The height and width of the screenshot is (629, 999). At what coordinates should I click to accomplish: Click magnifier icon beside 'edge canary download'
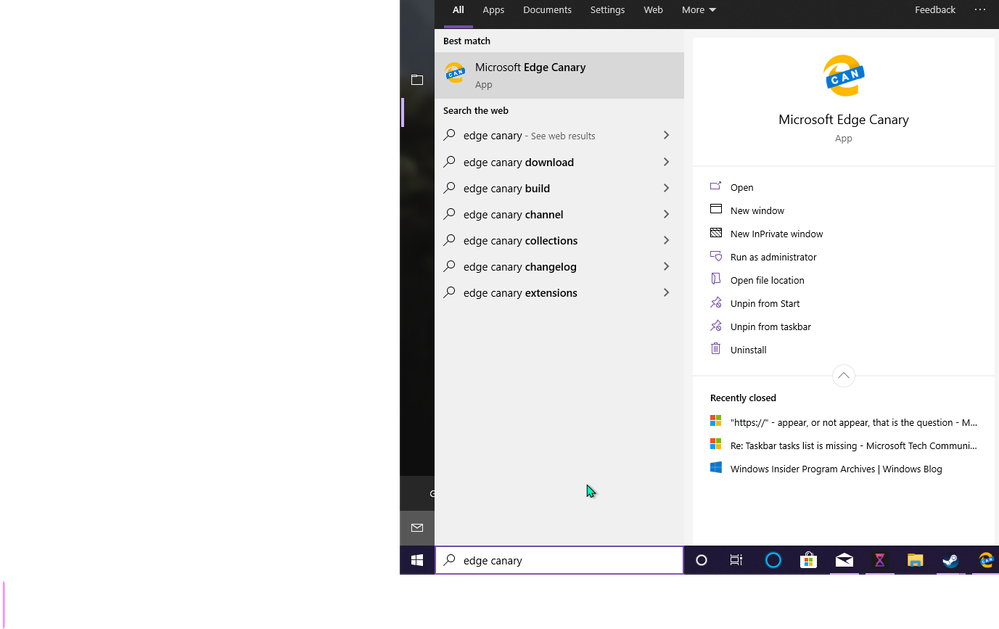(x=449, y=161)
